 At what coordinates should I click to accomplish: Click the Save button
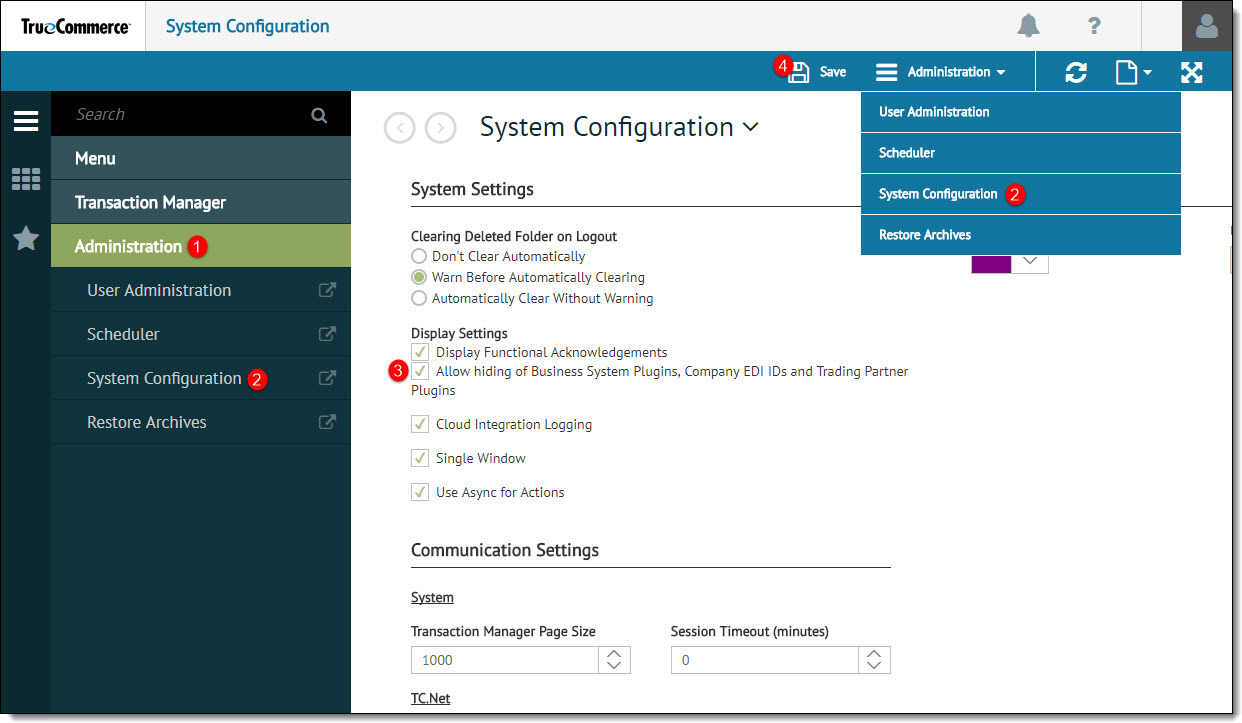(x=819, y=72)
